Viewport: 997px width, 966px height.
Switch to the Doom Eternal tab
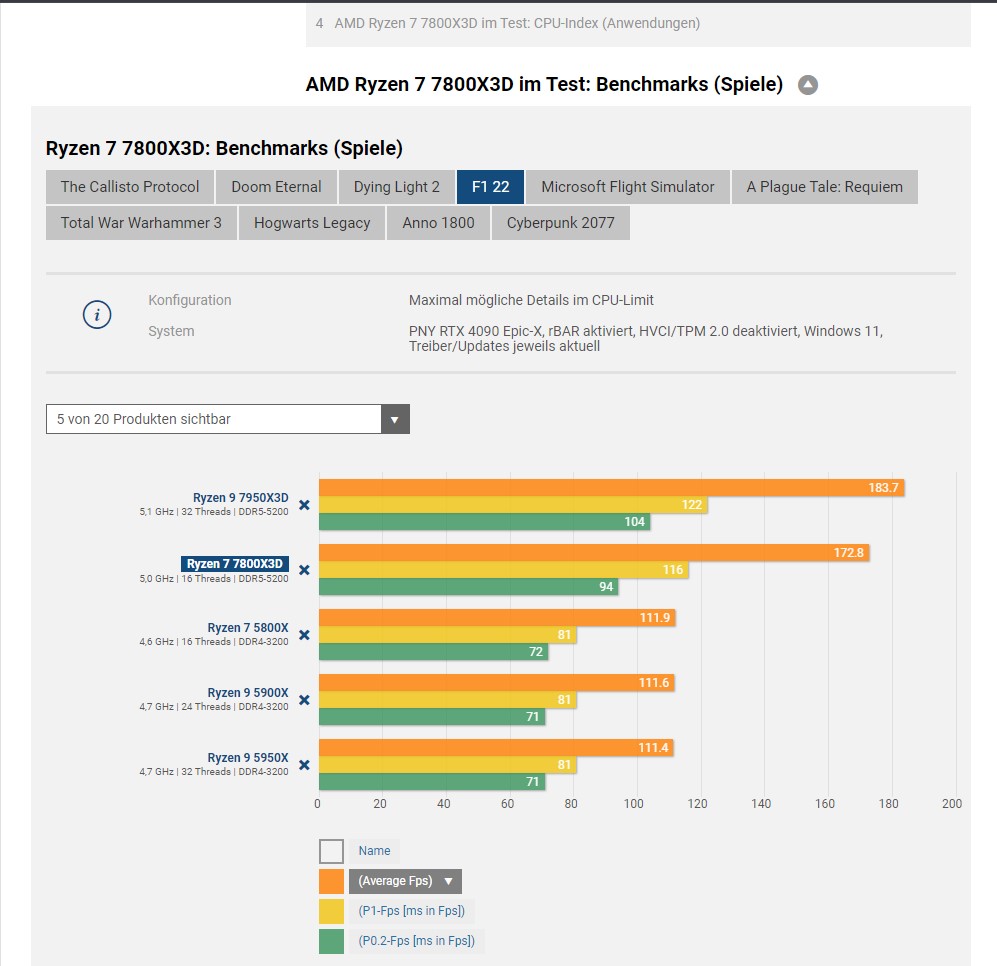click(276, 187)
